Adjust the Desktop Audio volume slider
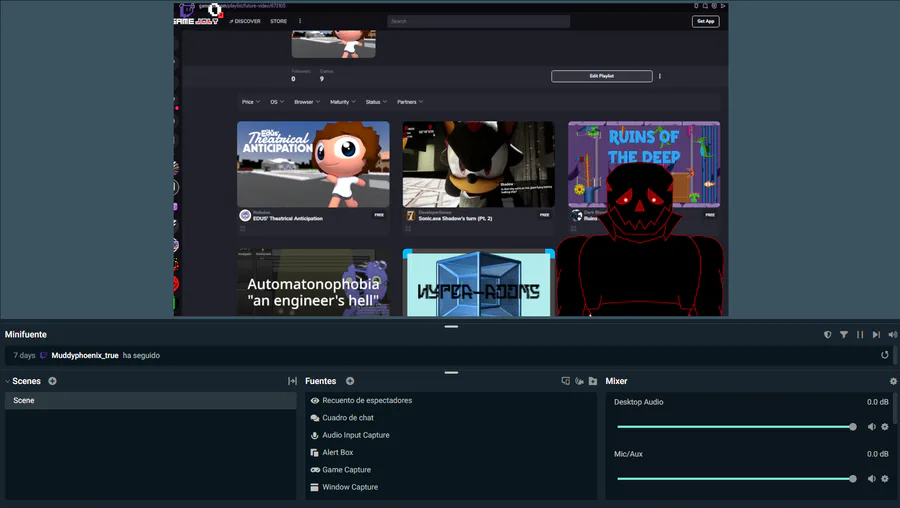This screenshot has width=900, height=508. point(736,426)
